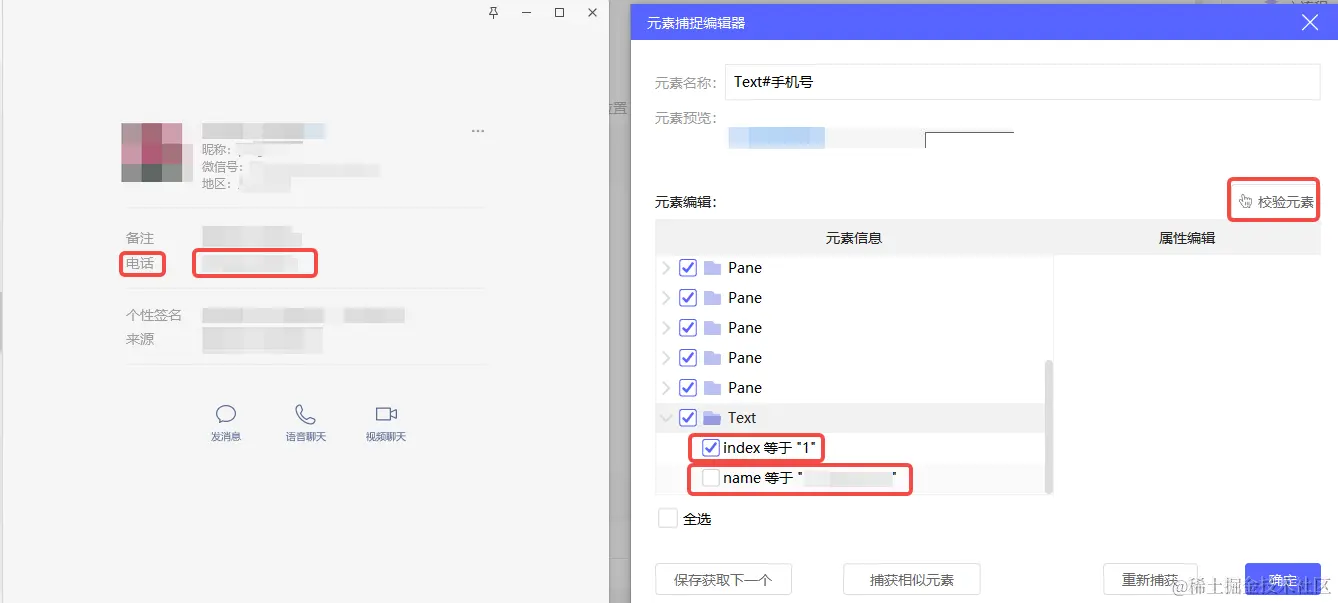The height and width of the screenshot is (603, 1338).
Task: Minimize the WeChat profile card window
Action: 526,13
